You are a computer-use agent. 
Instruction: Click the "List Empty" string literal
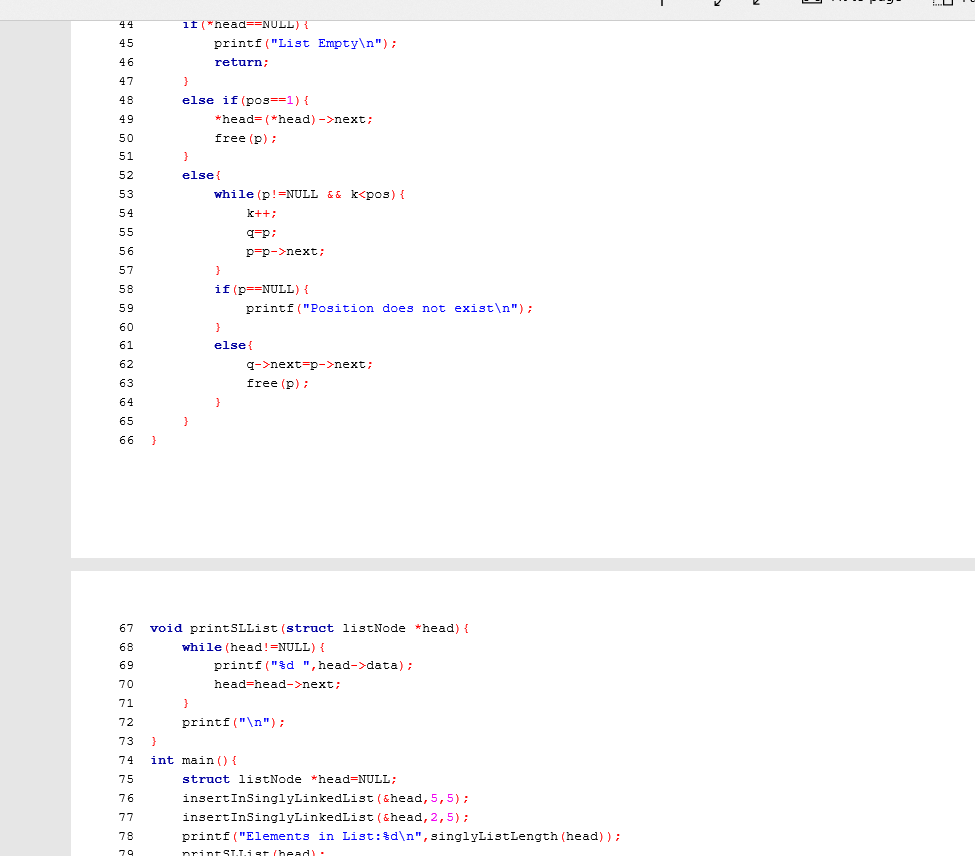(x=331, y=43)
